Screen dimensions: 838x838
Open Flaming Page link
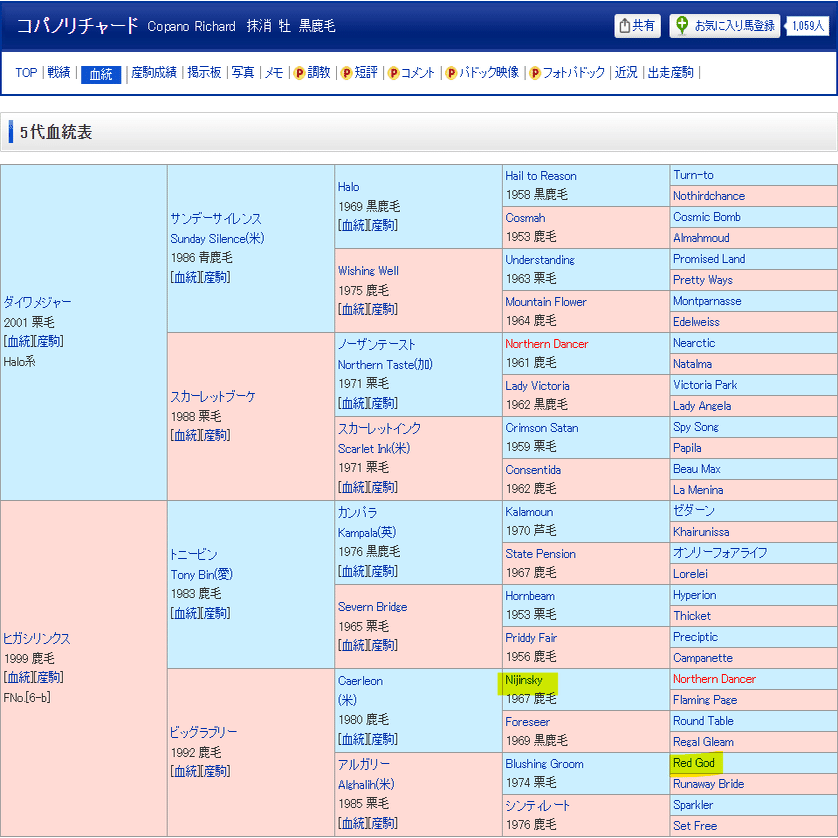(705, 700)
